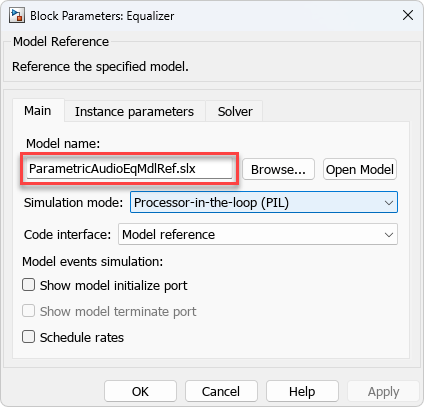Click the Simulink icon in title bar
This screenshot has height=407, width=424.
tap(17, 16)
